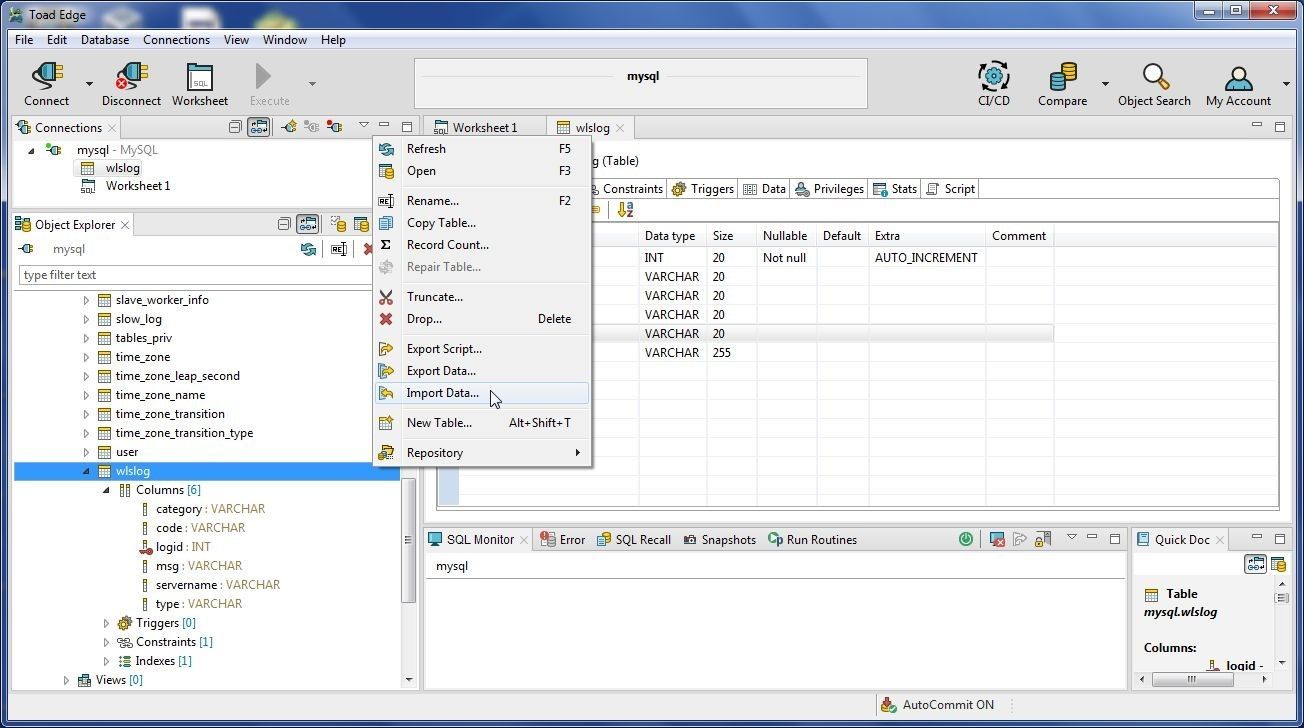1304x728 pixels.
Task: Click refresh icon in Object Explorer toolbar
Action: [309, 249]
